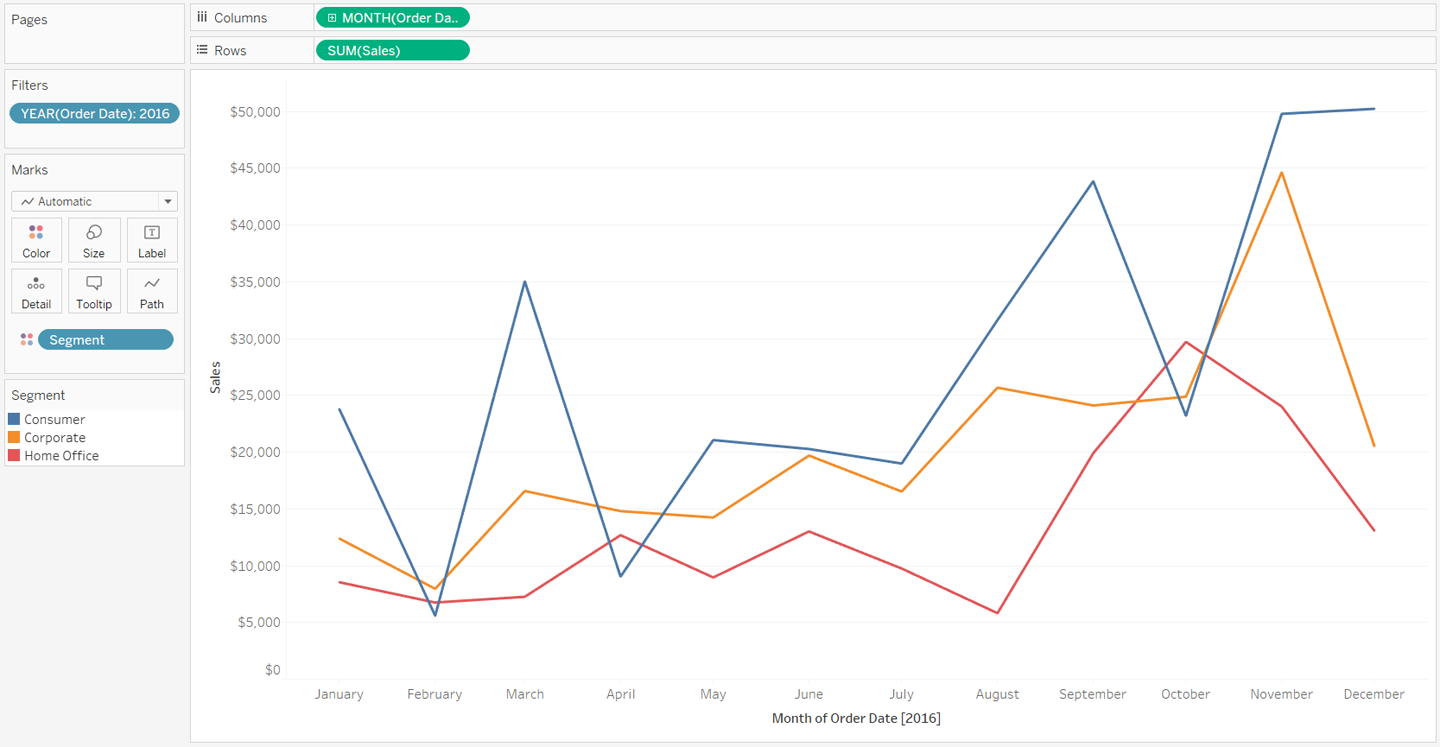Viewport: 1440px width, 747px height.
Task: Open the Path marks card
Action: click(152, 291)
